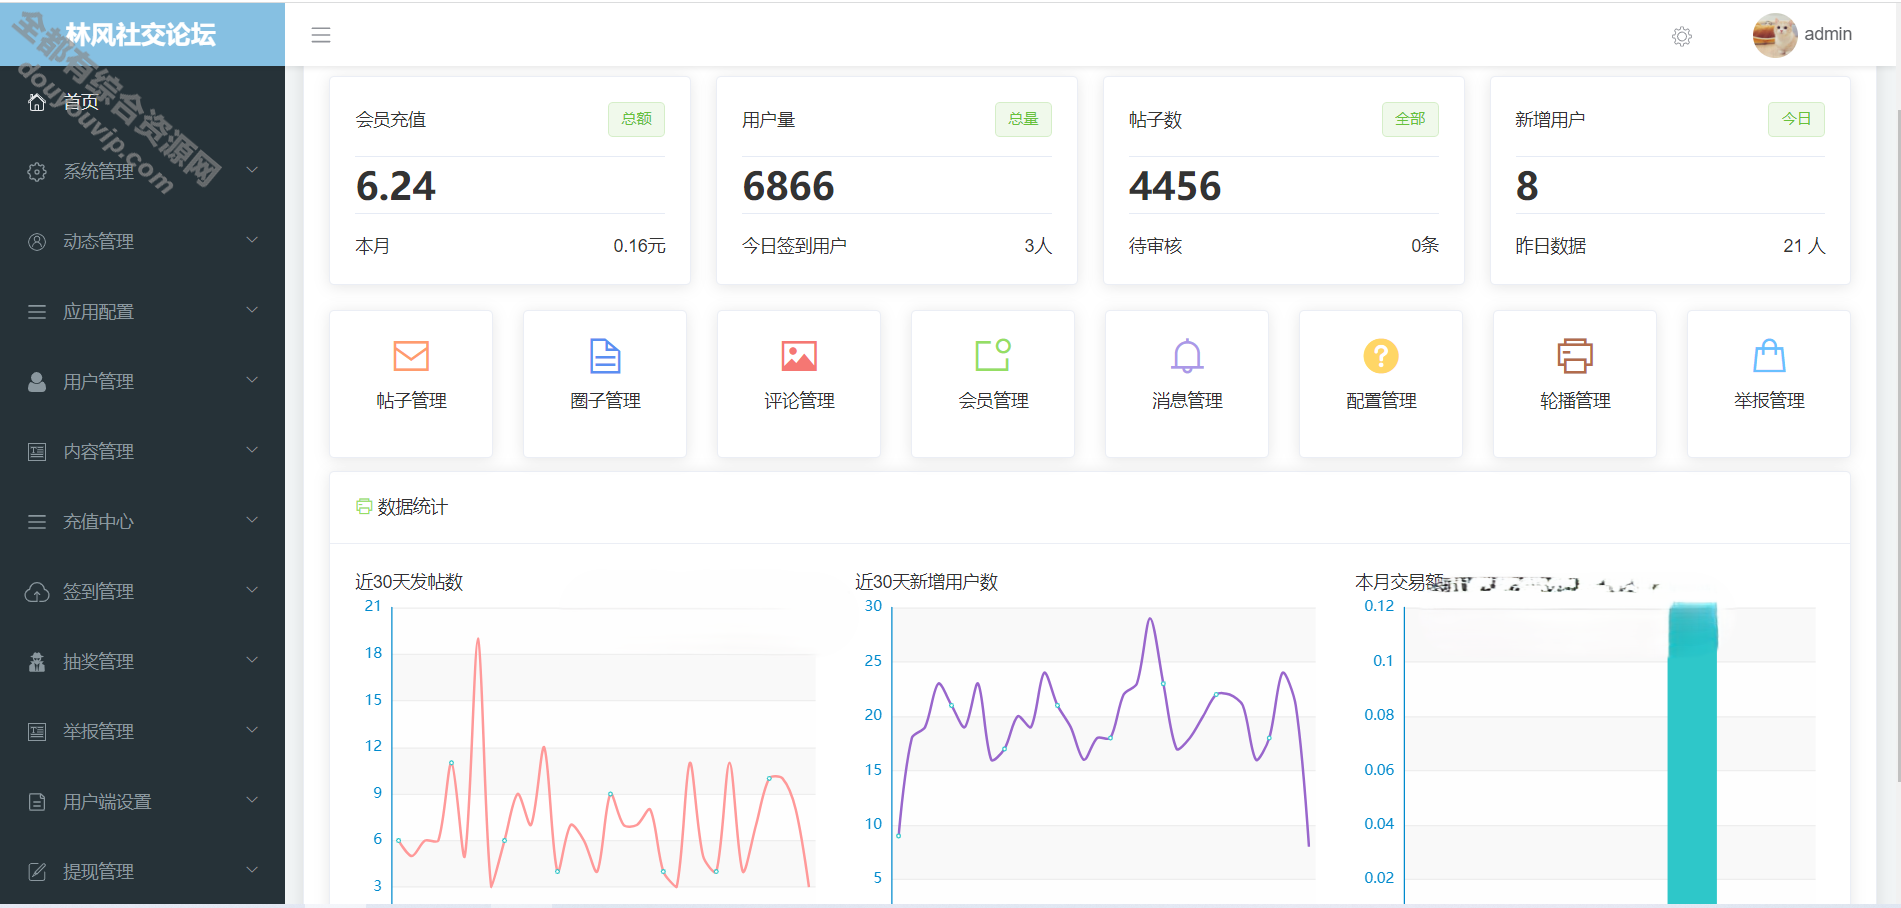The height and width of the screenshot is (908, 1901).
Task: Click the 全部 tag on 帖子数 card
Action: 1410,119
